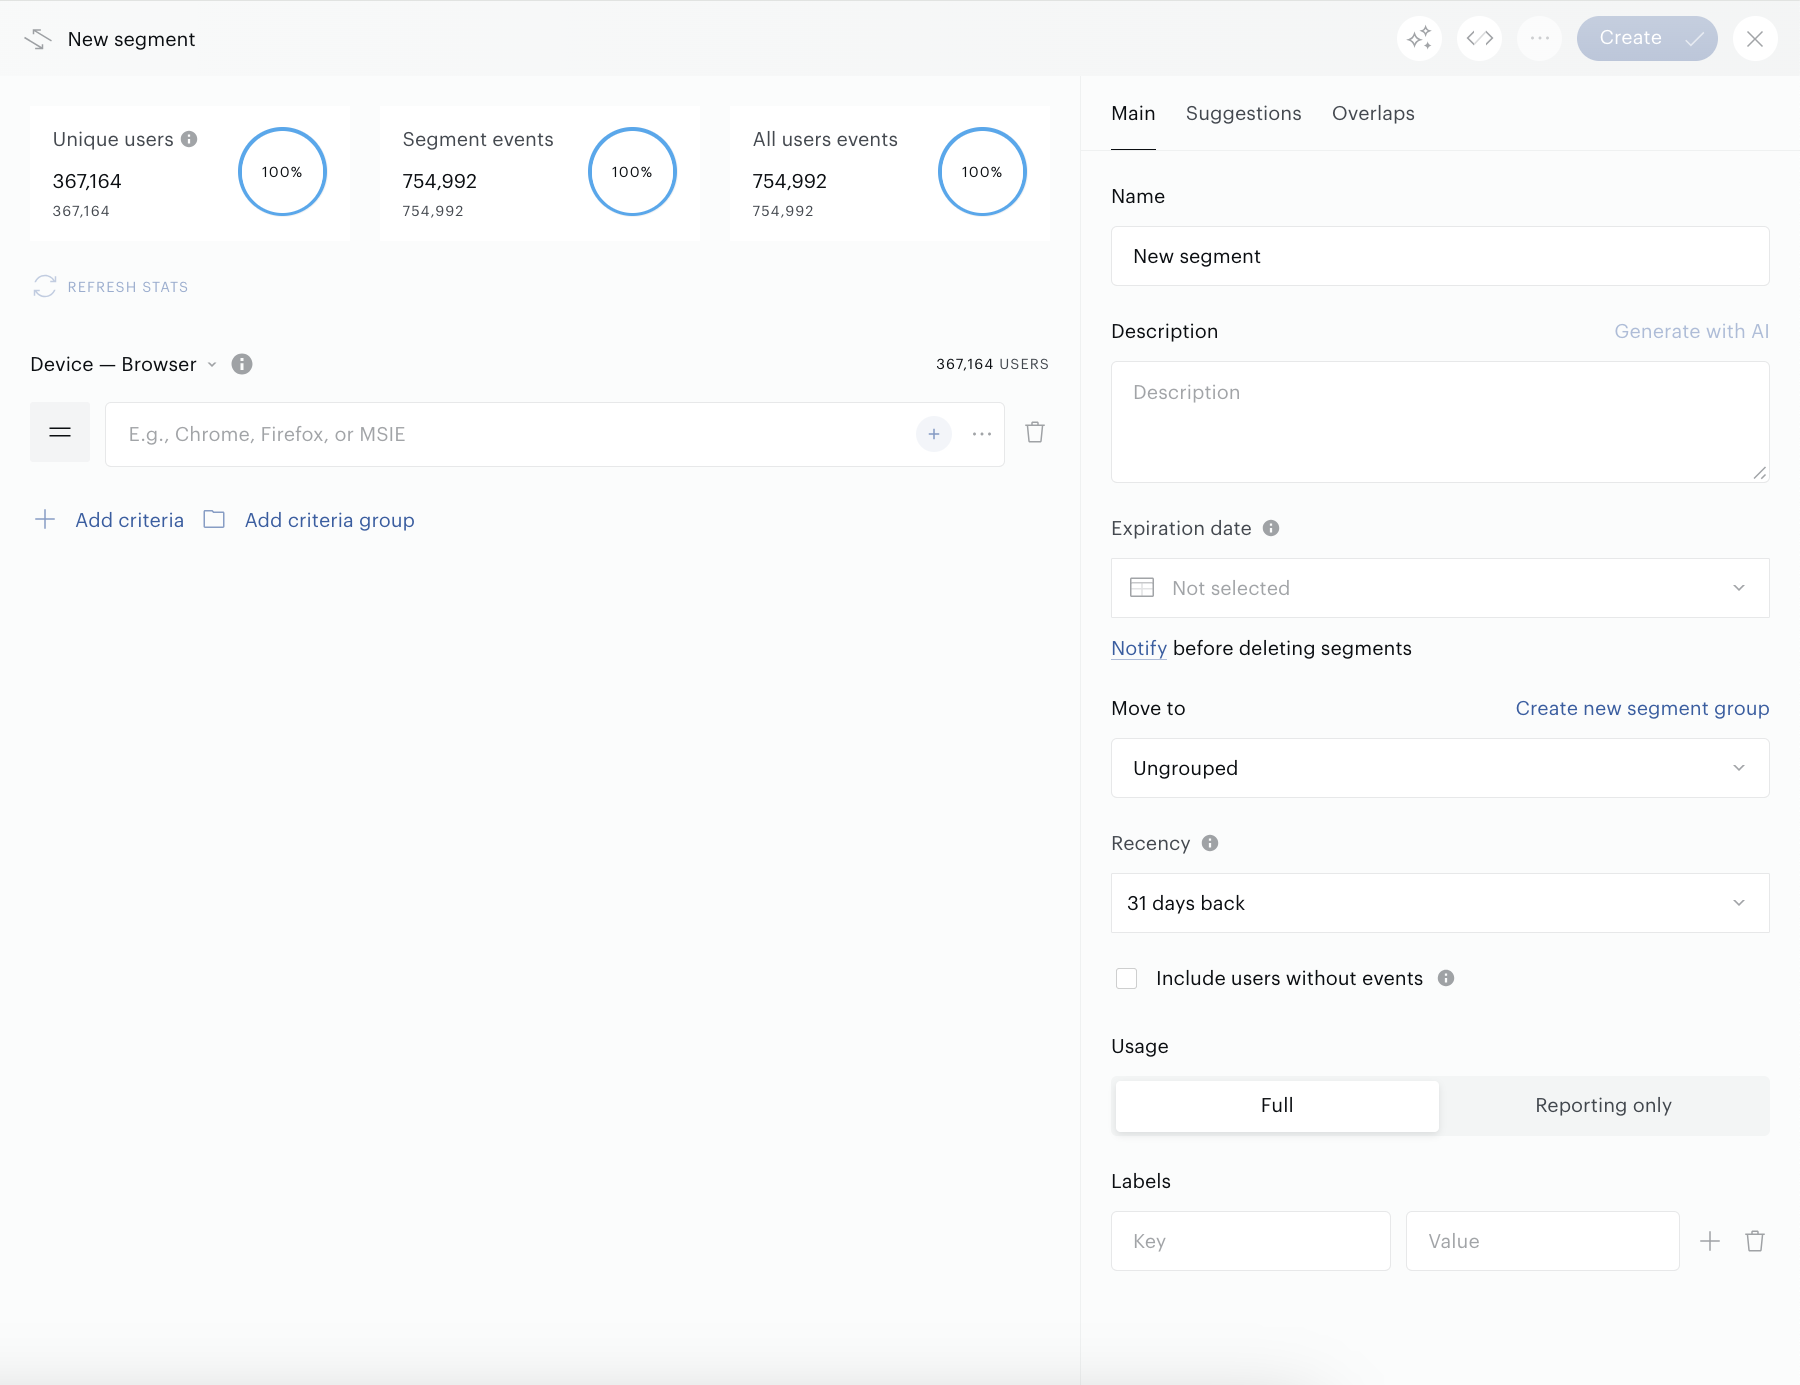Click the Description textarea resize handle
1800x1385 pixels.
pos(1759,472)
